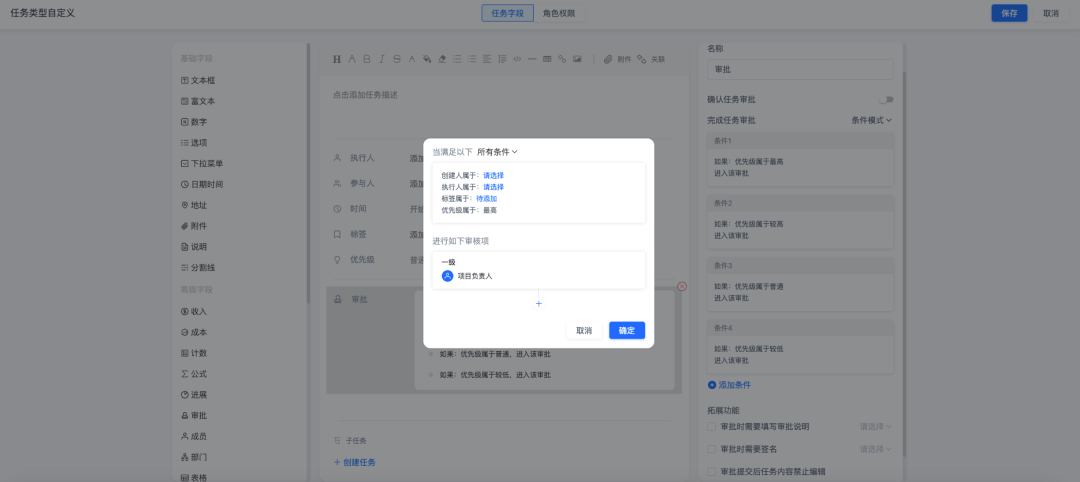Open 请选择 dropdown beside 审批时需要签名
This screenshot has height=482, width=1080.
[875, 449]
